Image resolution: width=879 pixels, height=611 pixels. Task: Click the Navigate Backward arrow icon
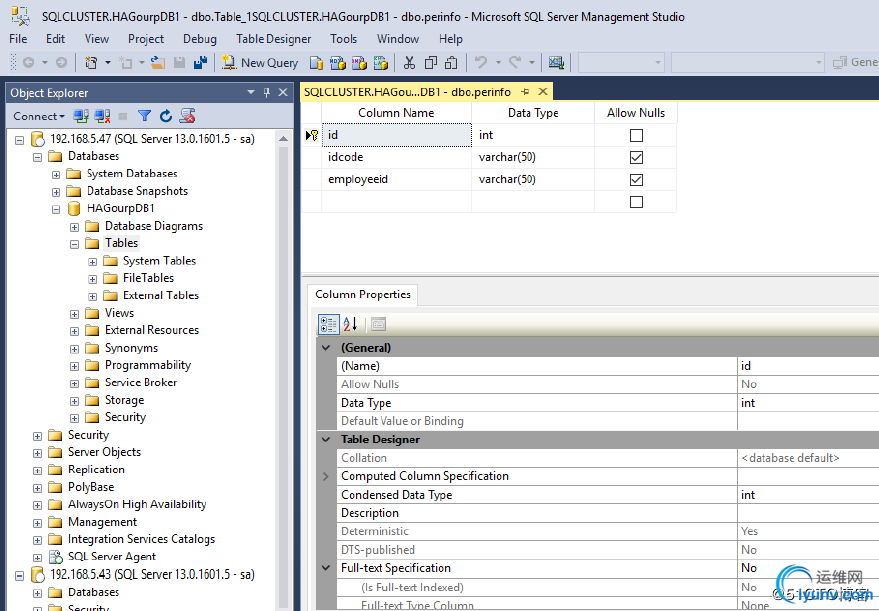click(28, 62)
